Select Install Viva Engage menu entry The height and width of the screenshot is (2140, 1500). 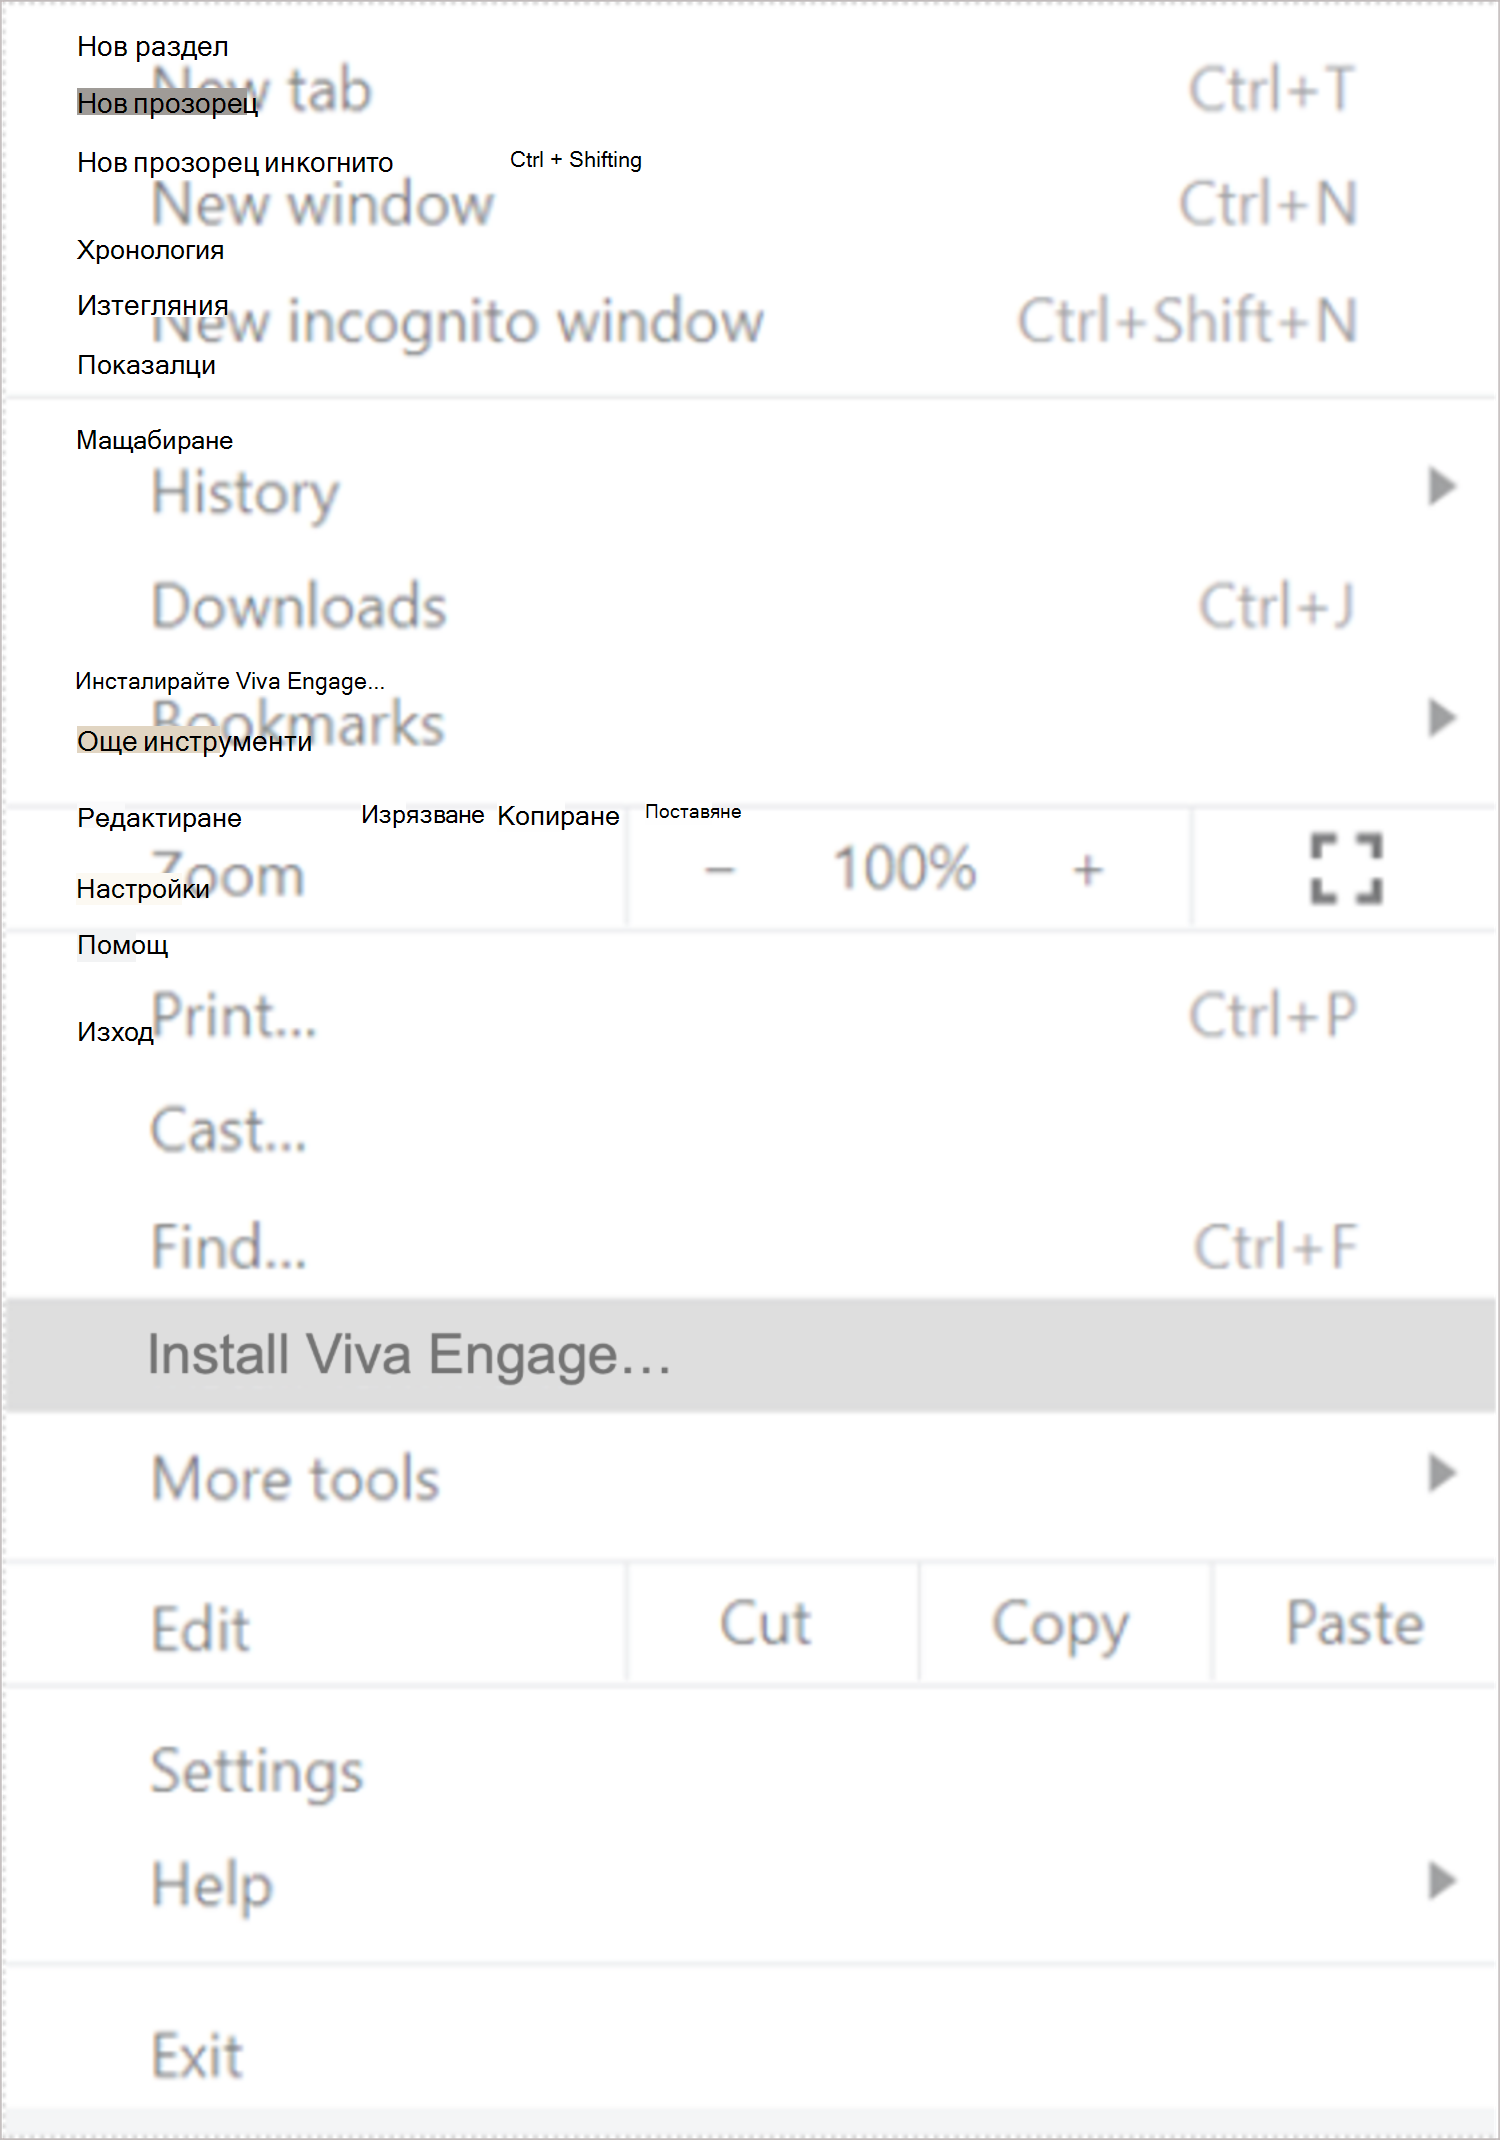click(750, 1355)
